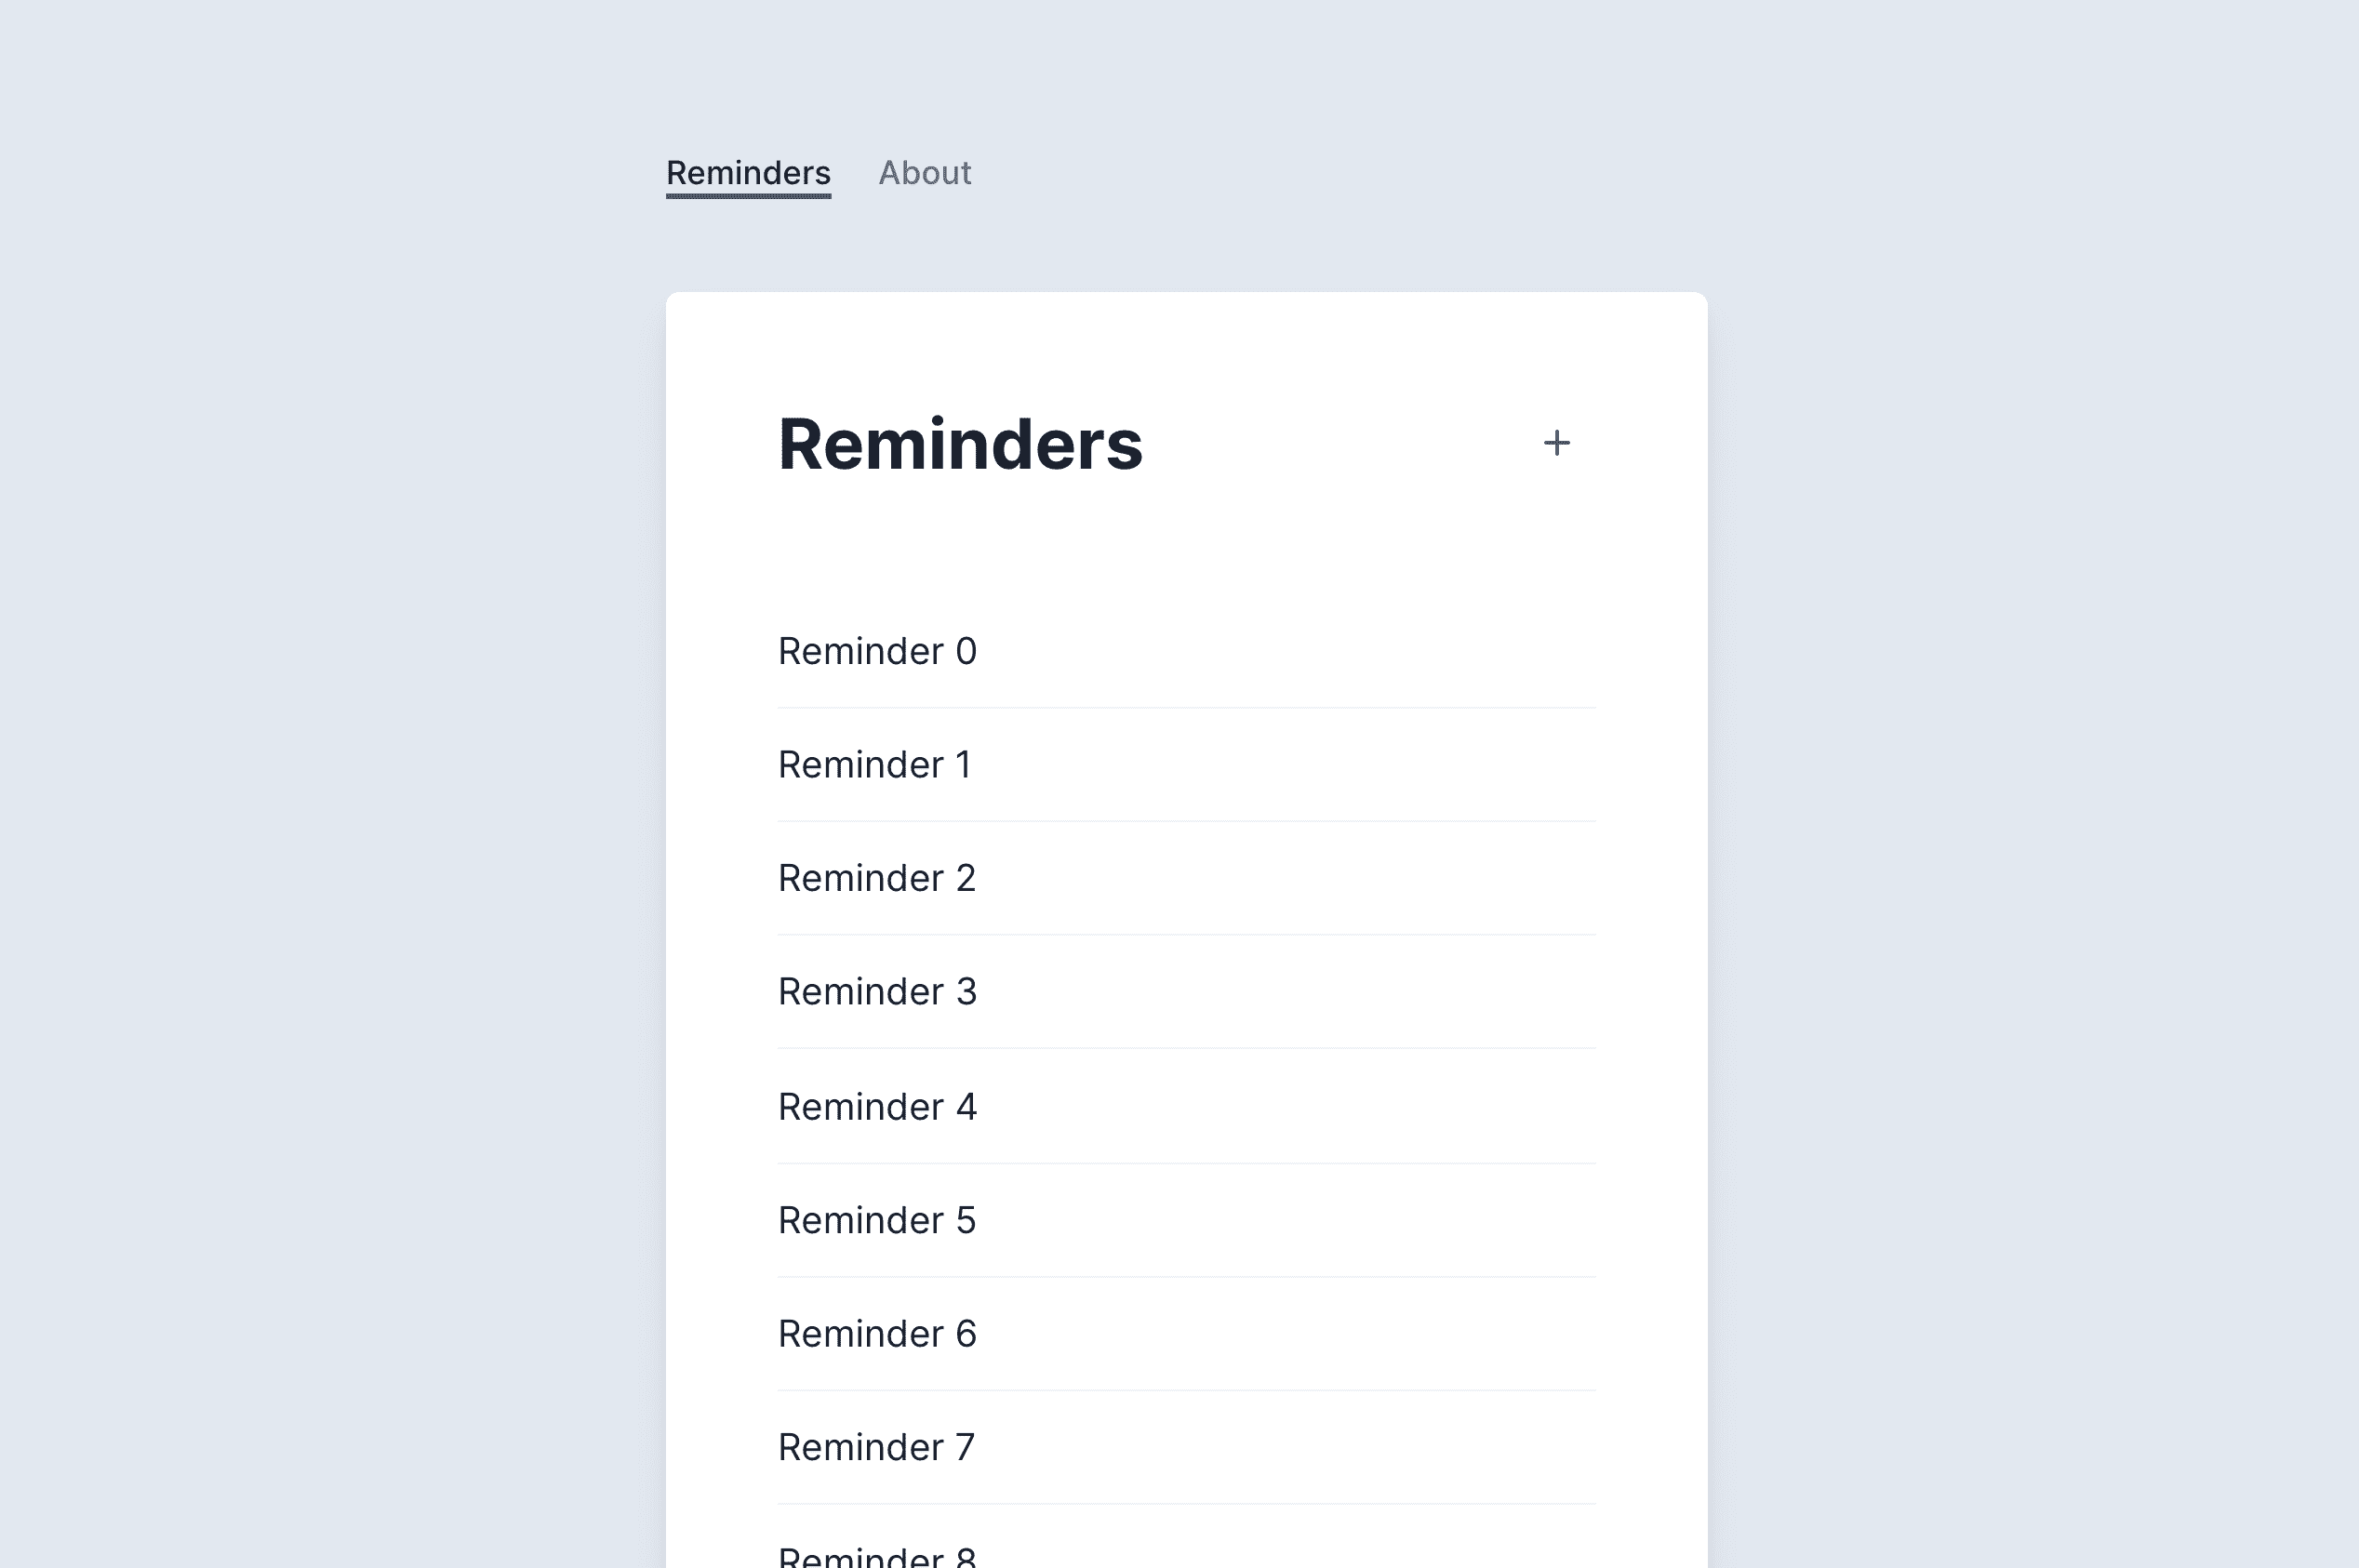Click the plus button beside Reminders heading

coord(1556,443)
